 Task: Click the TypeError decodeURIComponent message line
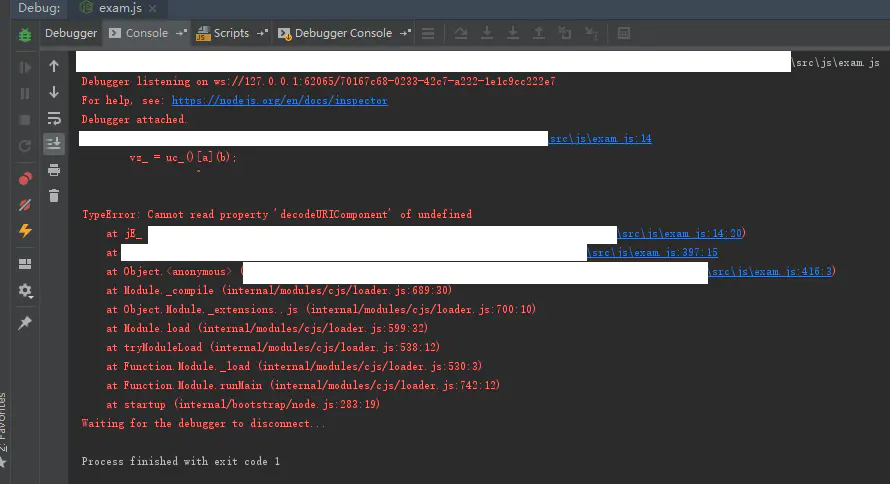277,214
